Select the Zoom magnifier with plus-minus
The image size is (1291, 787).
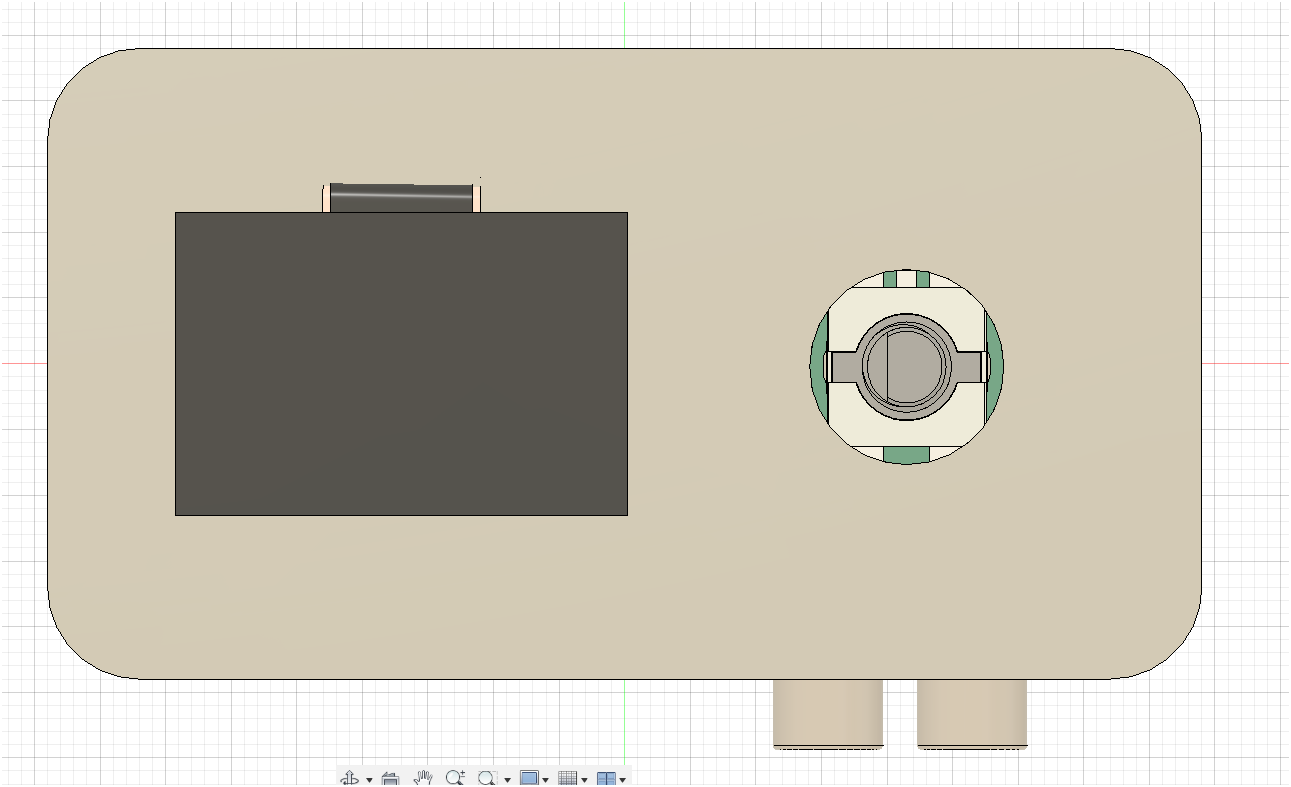pos(455,778)
